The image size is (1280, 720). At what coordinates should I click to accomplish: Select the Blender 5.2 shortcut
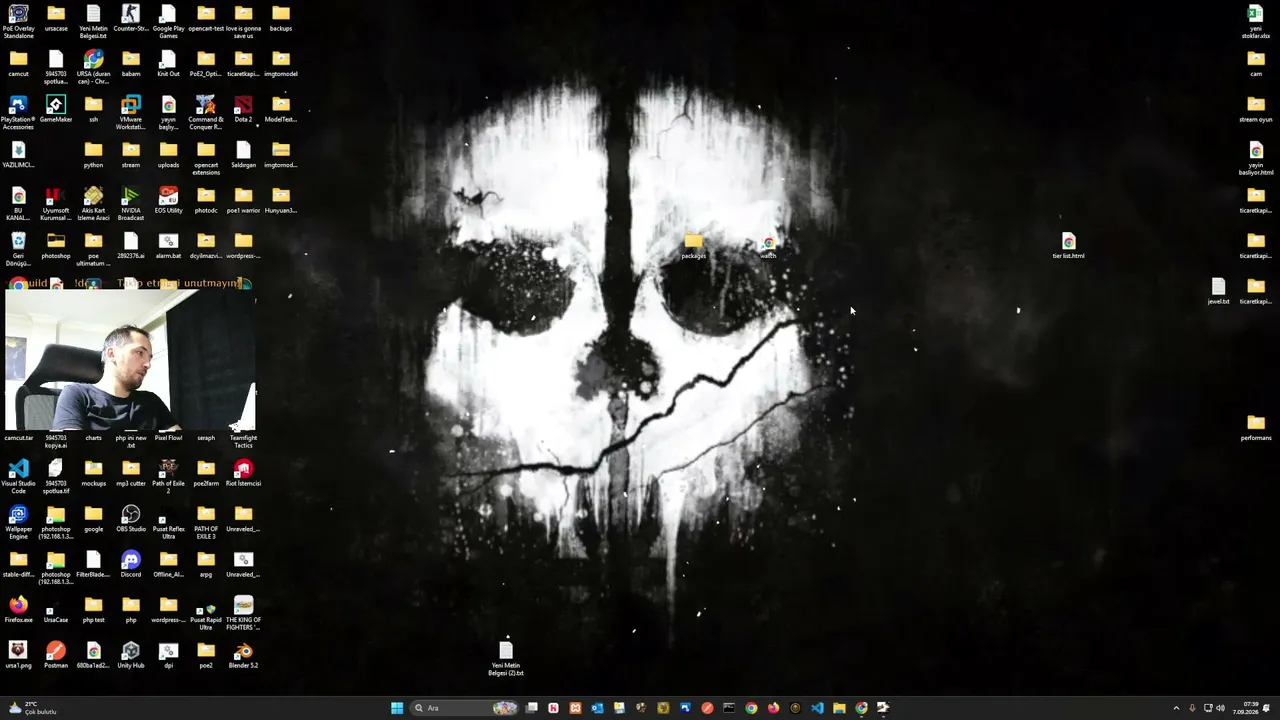[x=243, y=656]
